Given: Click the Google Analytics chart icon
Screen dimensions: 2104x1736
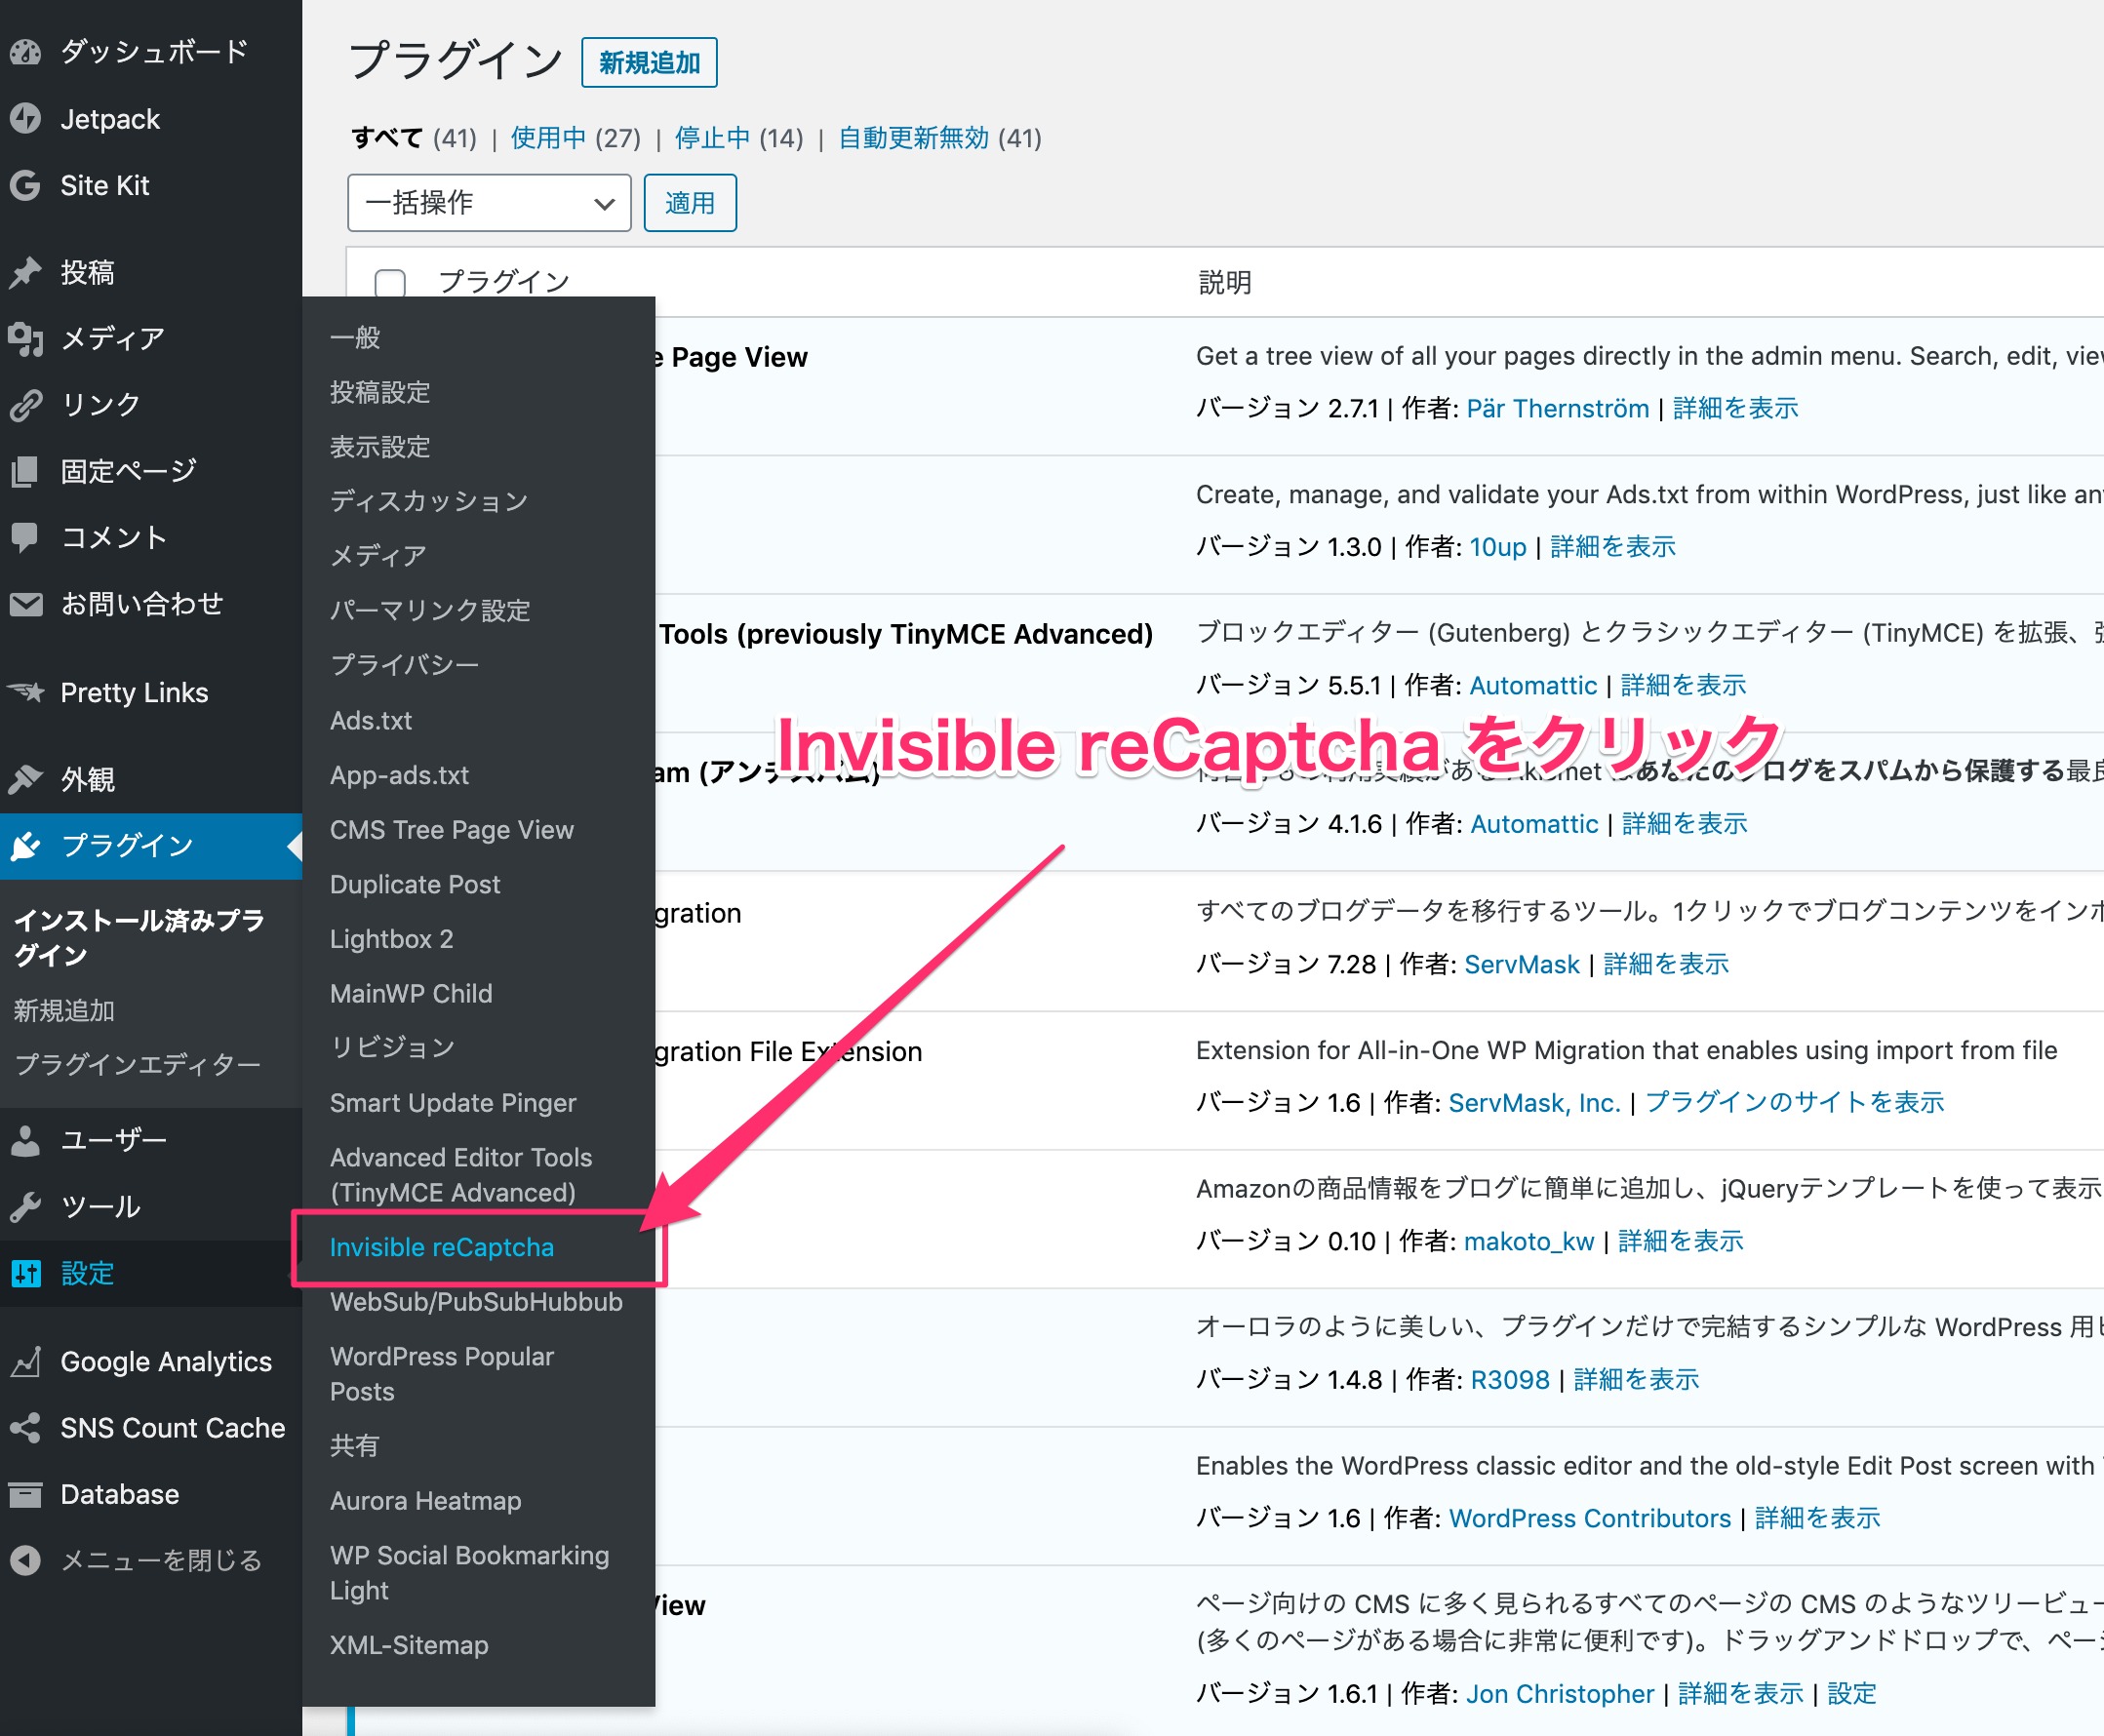Looking at the screenshot, I should (26, 1361).
